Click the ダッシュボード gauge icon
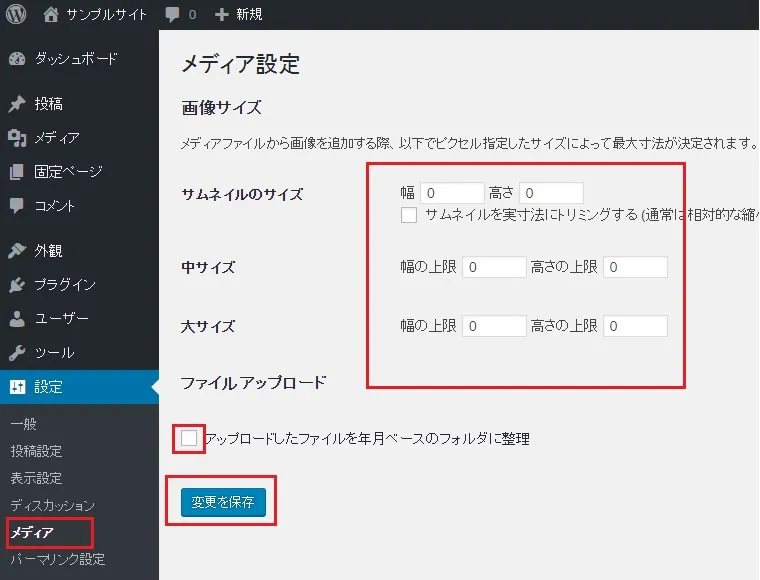Viewport: 760px width, 580px height. coord(16,58)
